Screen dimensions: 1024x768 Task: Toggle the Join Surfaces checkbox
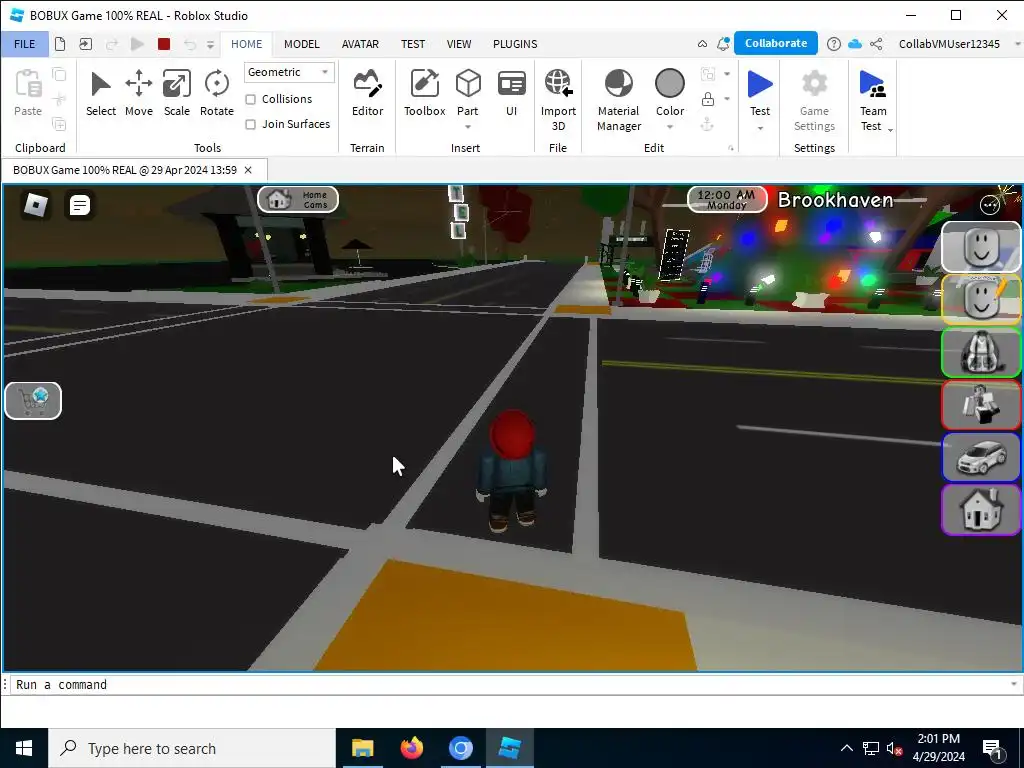pos(251,124)
